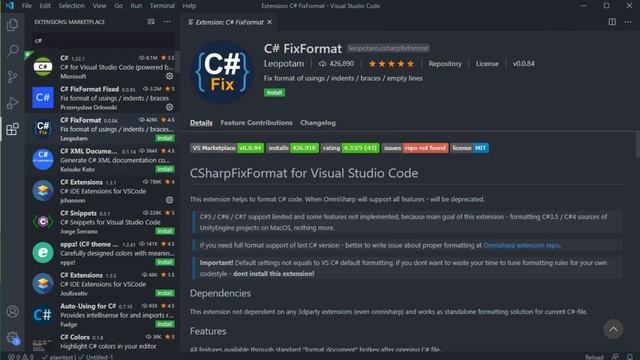Install C# Snippets extension
Image resolution: width=640 pixels, height=360 pixels.
[164, 231]
